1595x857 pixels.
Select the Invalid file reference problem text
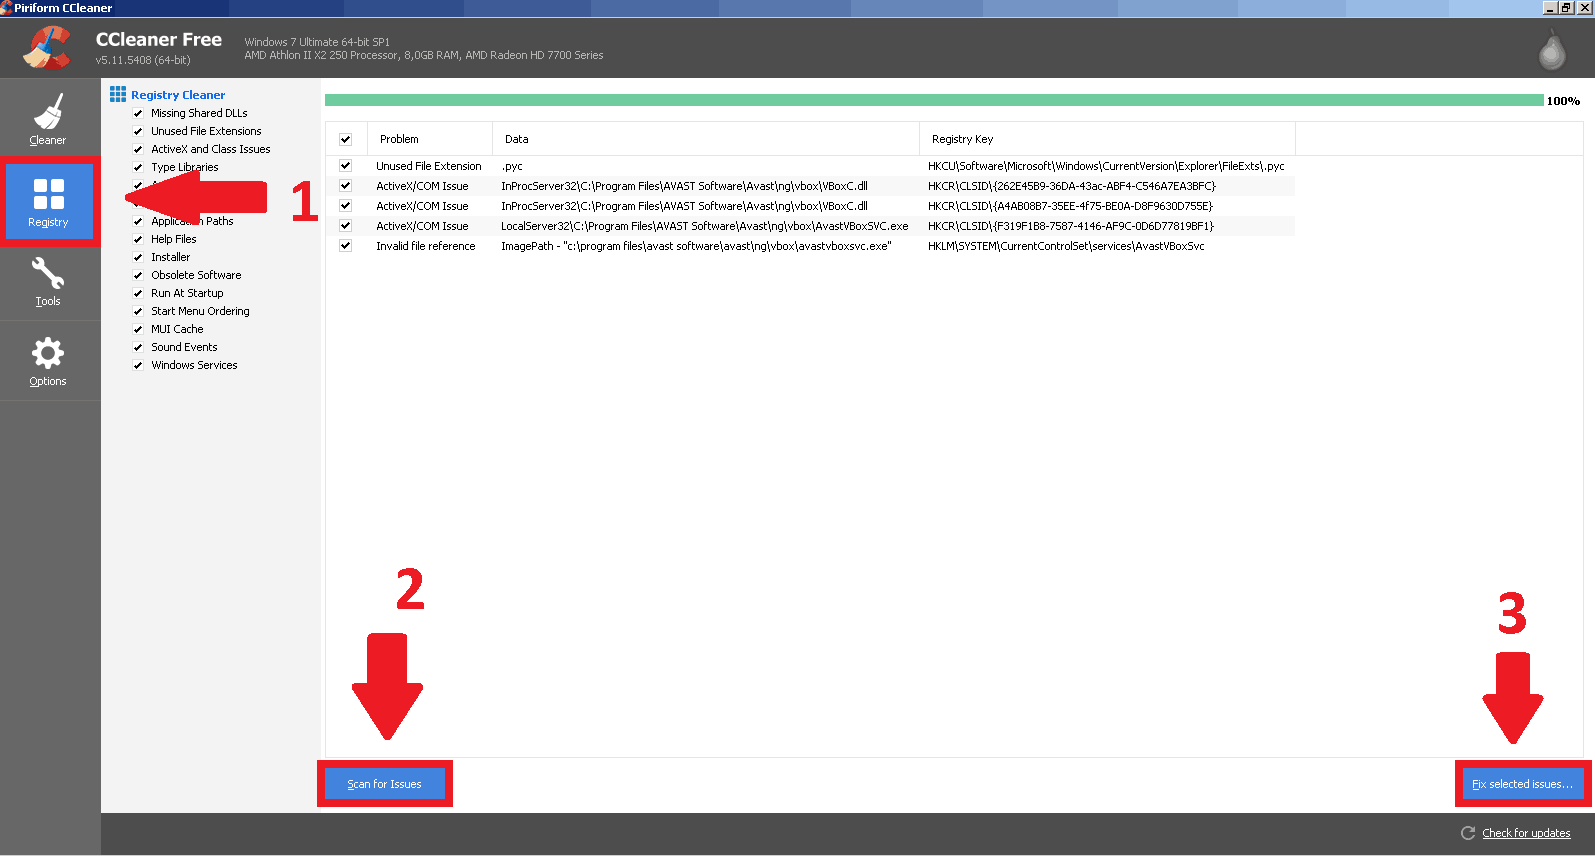[x=426, y=246]
